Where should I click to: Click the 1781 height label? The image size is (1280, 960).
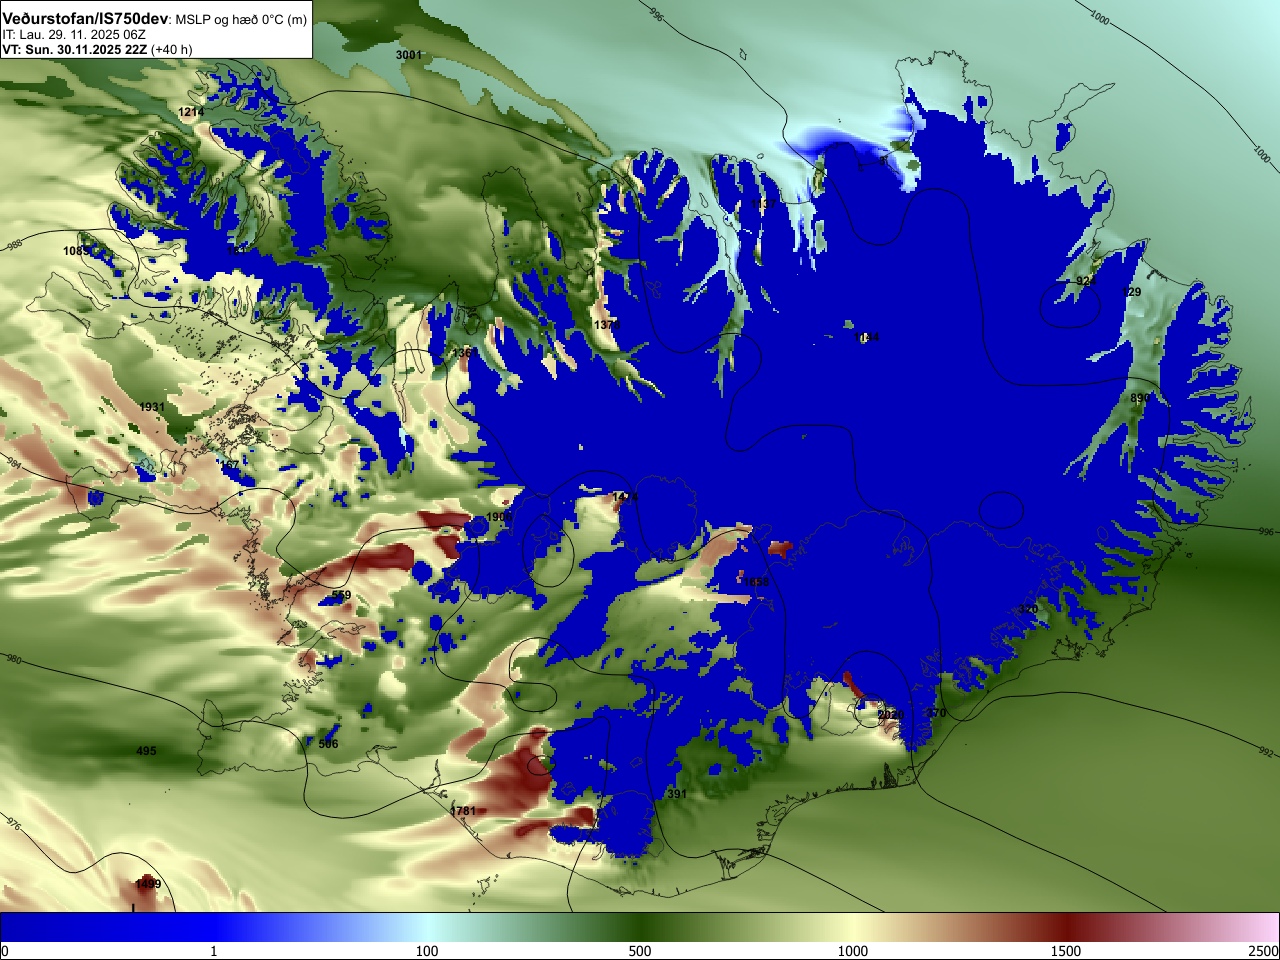(x=463, y=811)
